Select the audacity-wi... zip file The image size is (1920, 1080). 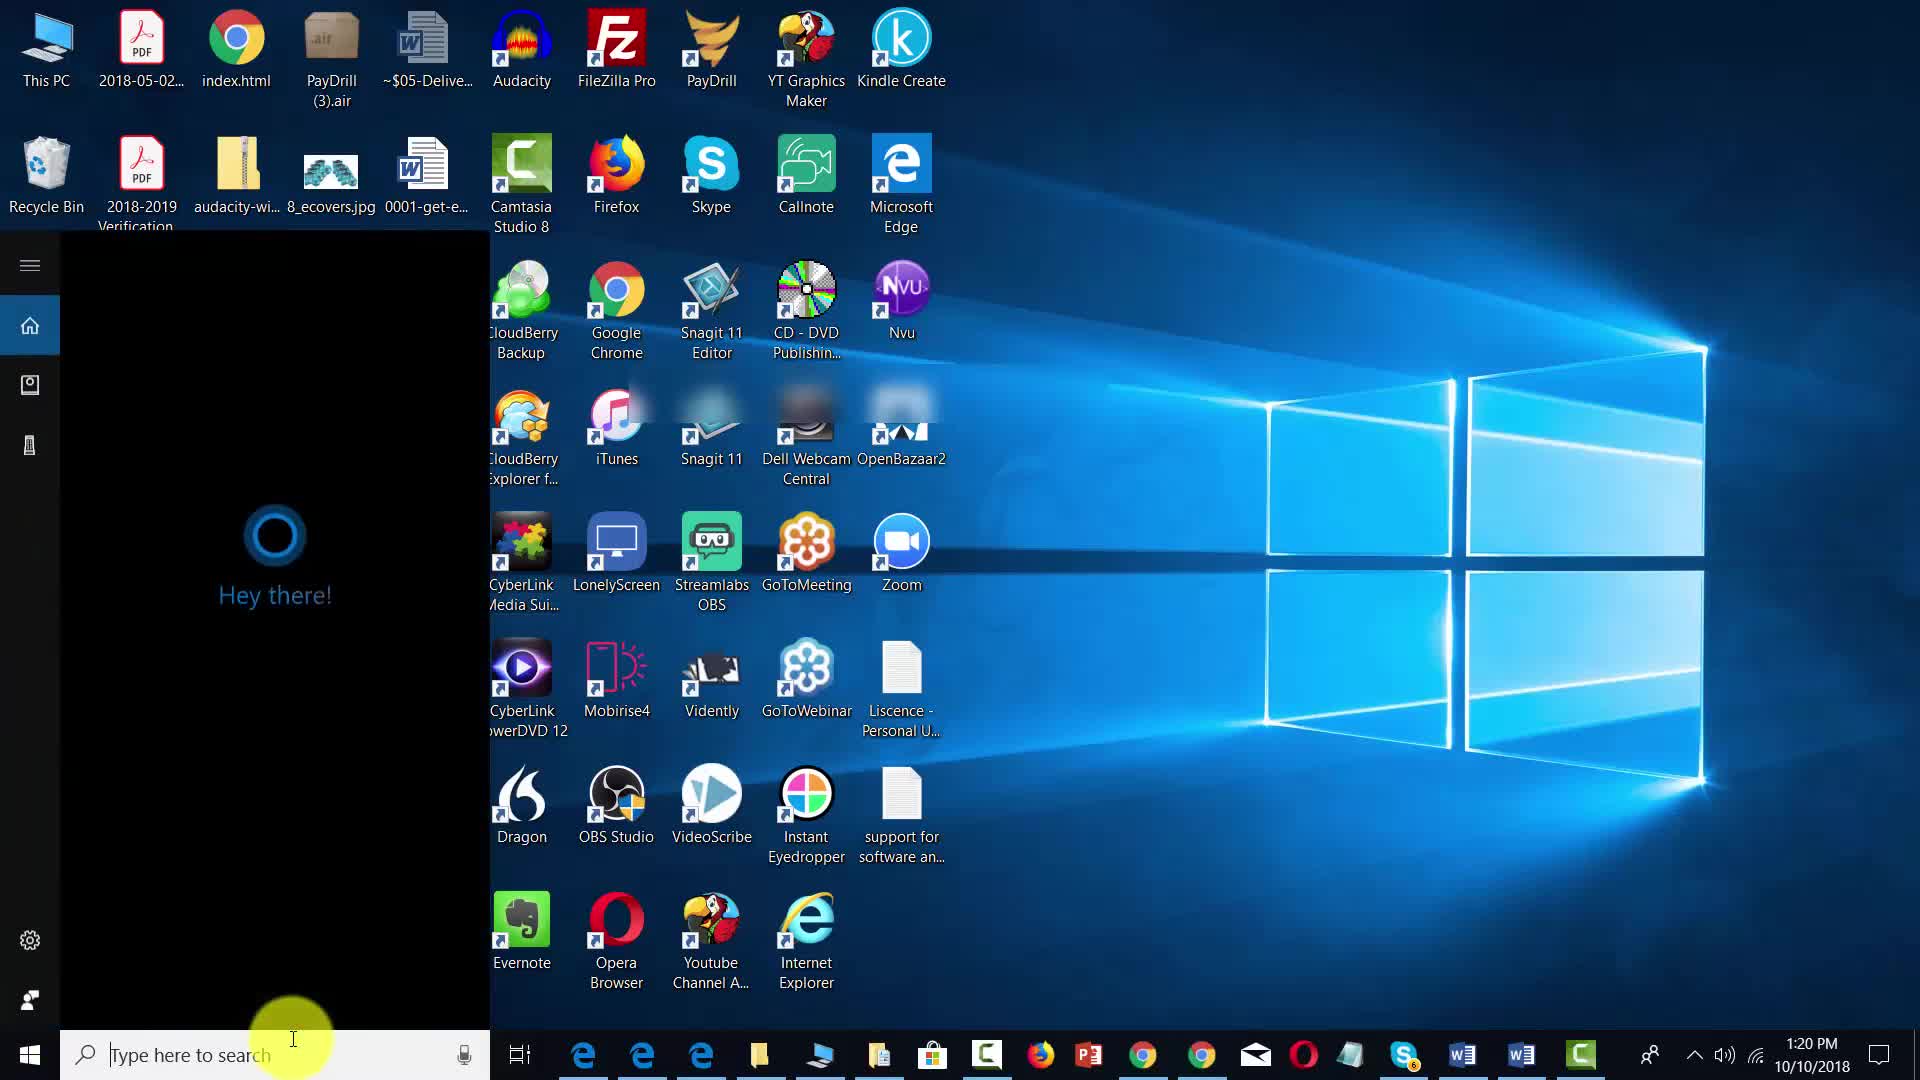pyautogui.click(x=237, y=175)
